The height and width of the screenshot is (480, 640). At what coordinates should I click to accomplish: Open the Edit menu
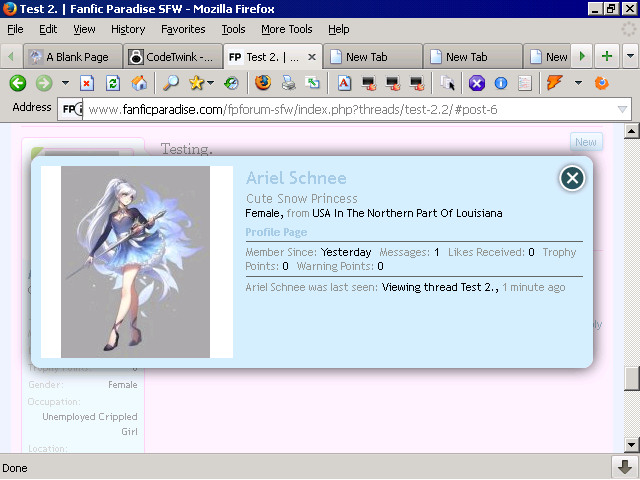pos(48,29)
